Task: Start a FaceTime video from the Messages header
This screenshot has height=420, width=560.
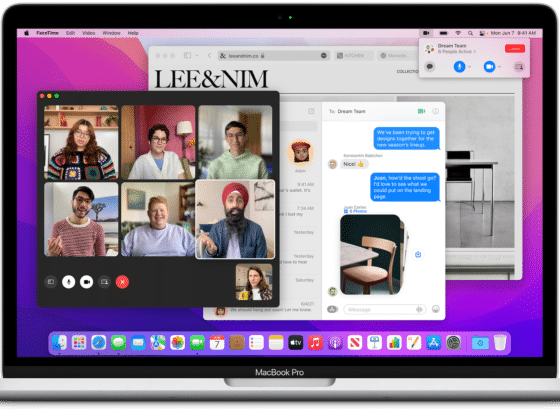Action: pyautogui.click(x=421, y=111)
